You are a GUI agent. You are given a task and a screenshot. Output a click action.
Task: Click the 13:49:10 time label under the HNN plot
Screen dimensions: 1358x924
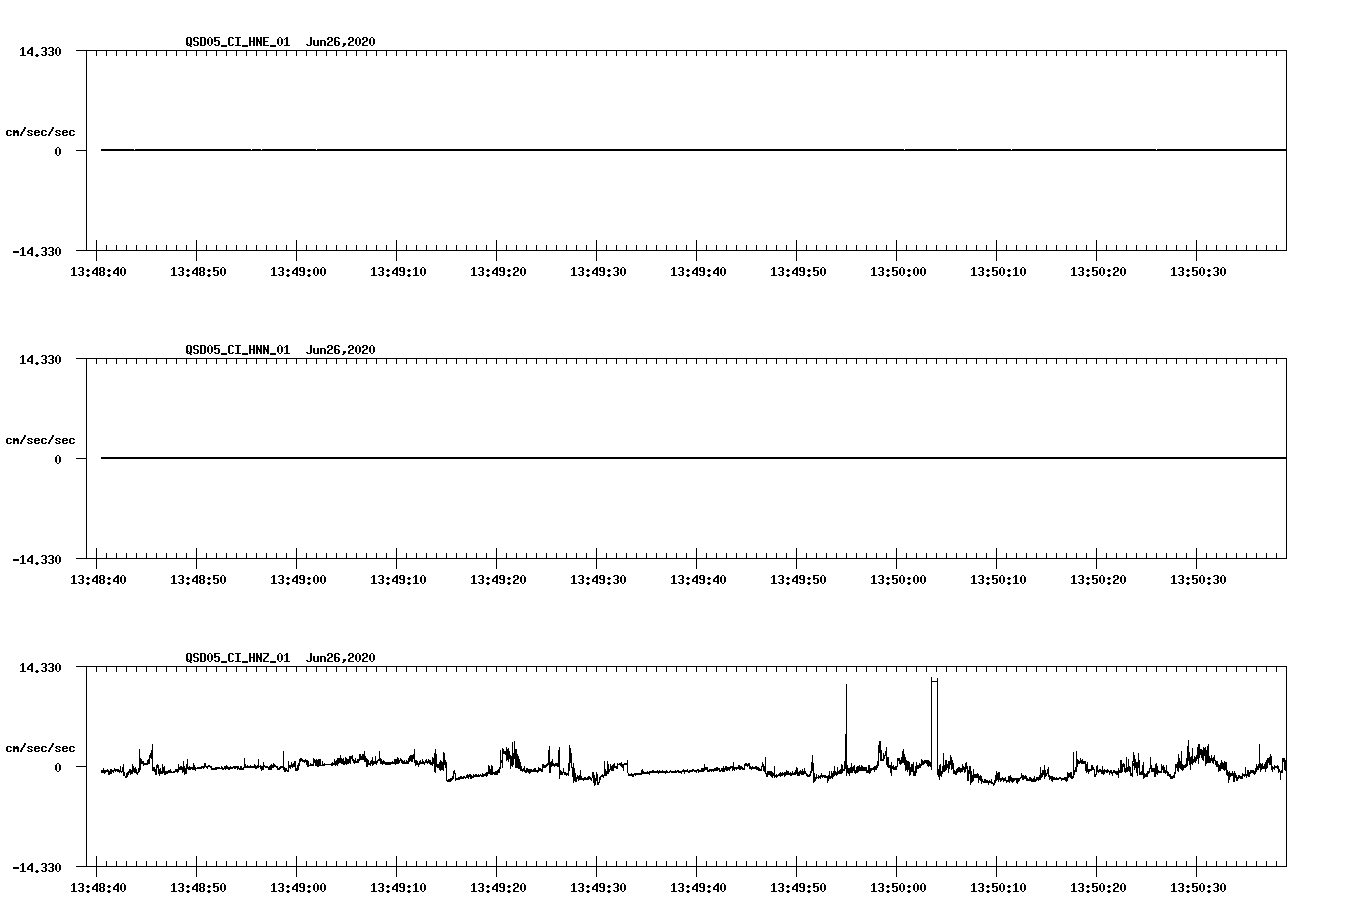point(398,580)
